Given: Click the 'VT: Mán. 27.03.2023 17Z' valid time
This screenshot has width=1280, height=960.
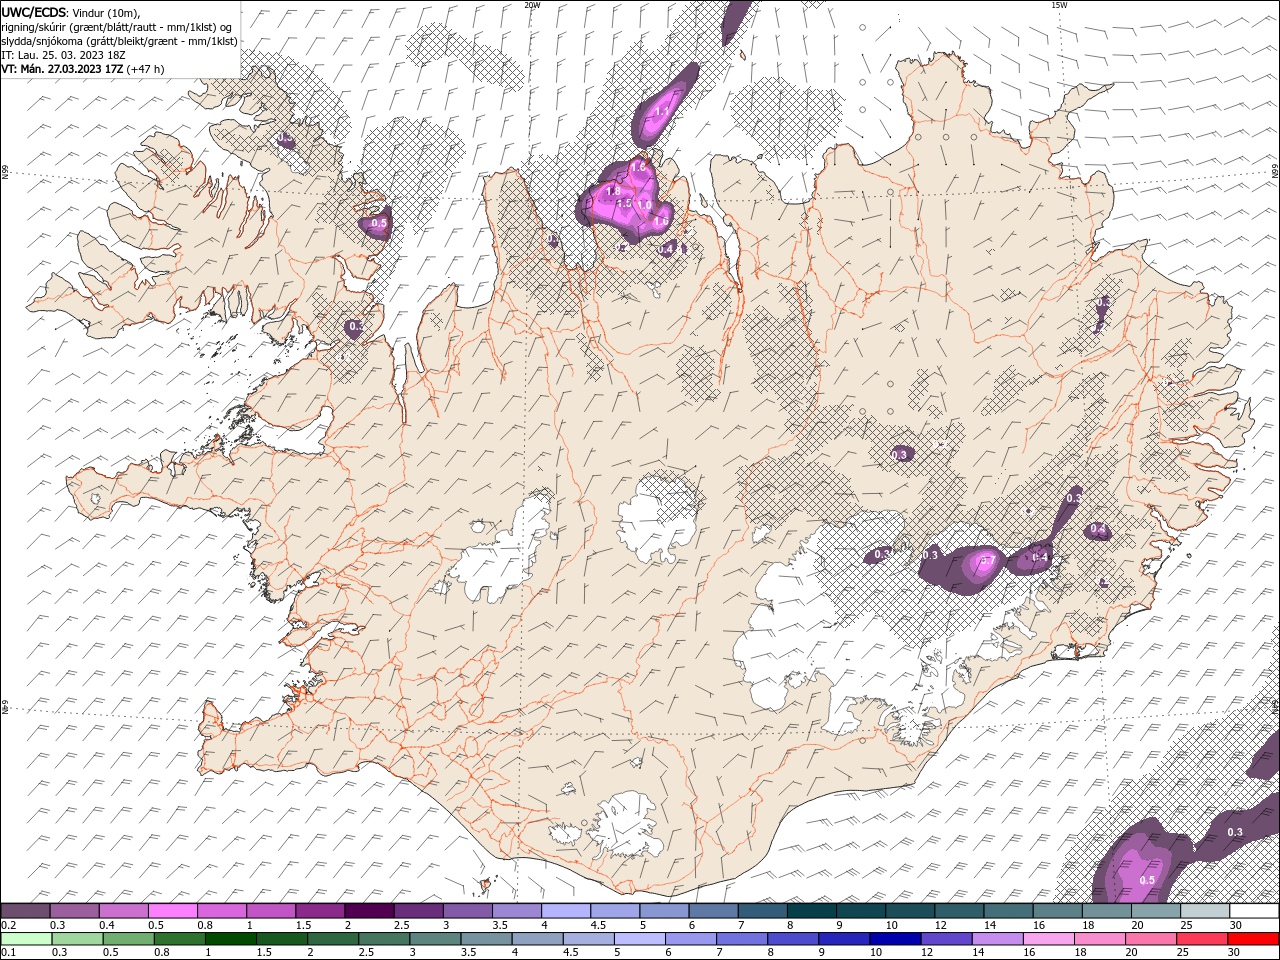Looking at the screenshot, I should pyautogui.click(x=62, y=69).
